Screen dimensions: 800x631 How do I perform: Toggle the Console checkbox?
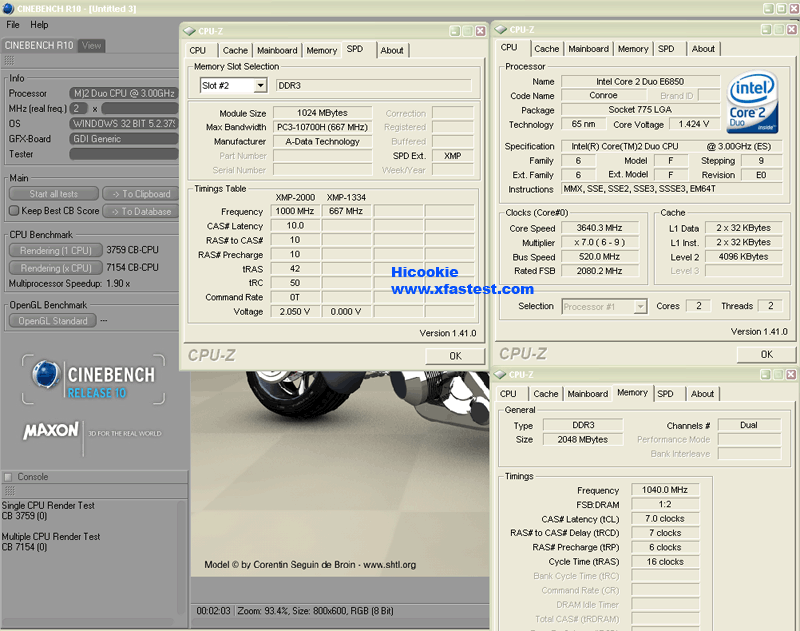[8, 477]
